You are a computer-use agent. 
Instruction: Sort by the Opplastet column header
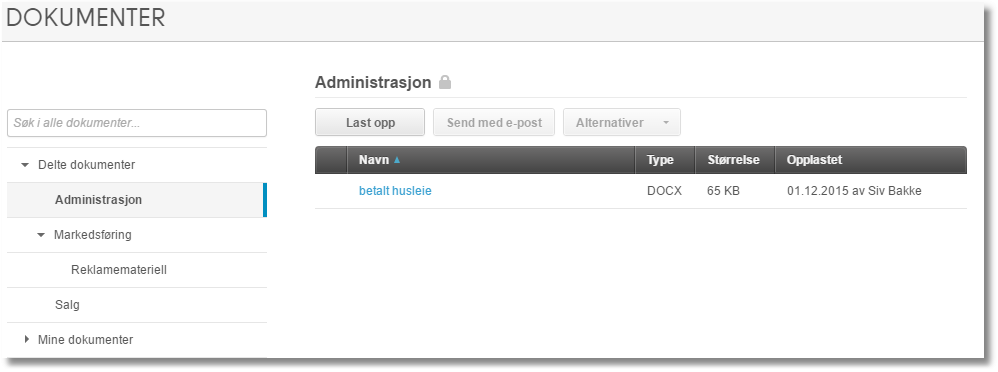(x=871, y=160)
